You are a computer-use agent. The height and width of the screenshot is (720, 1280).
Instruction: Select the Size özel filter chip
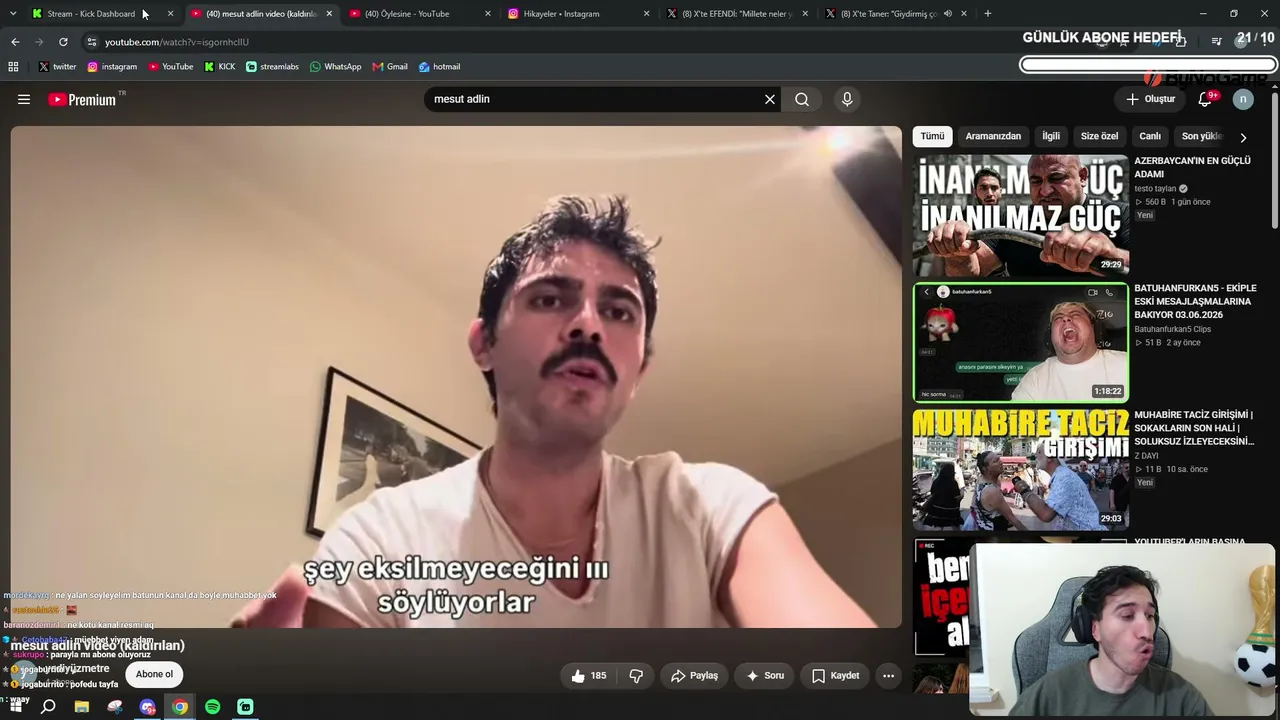[1099, 136]
